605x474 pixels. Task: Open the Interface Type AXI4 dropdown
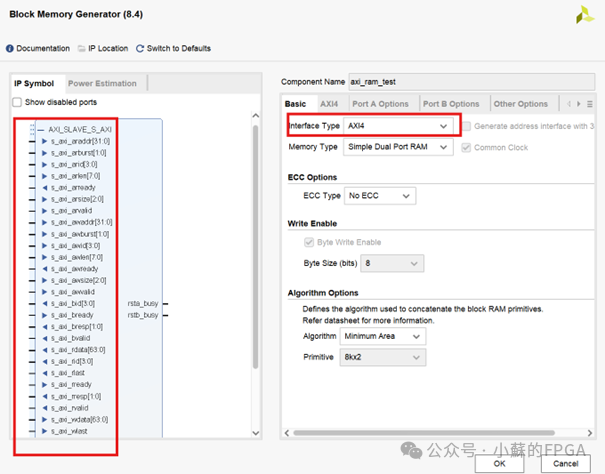[x=398, y=126]
